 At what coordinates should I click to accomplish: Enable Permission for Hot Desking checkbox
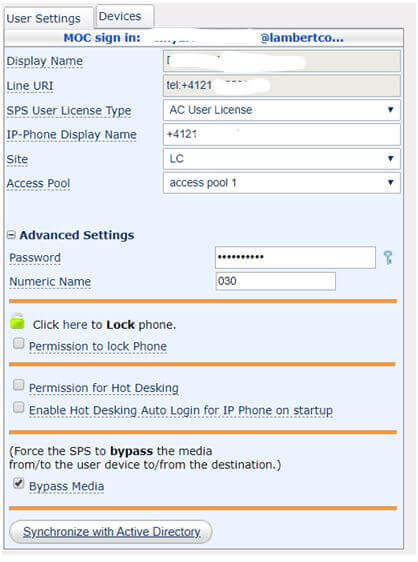coord(18,385)
